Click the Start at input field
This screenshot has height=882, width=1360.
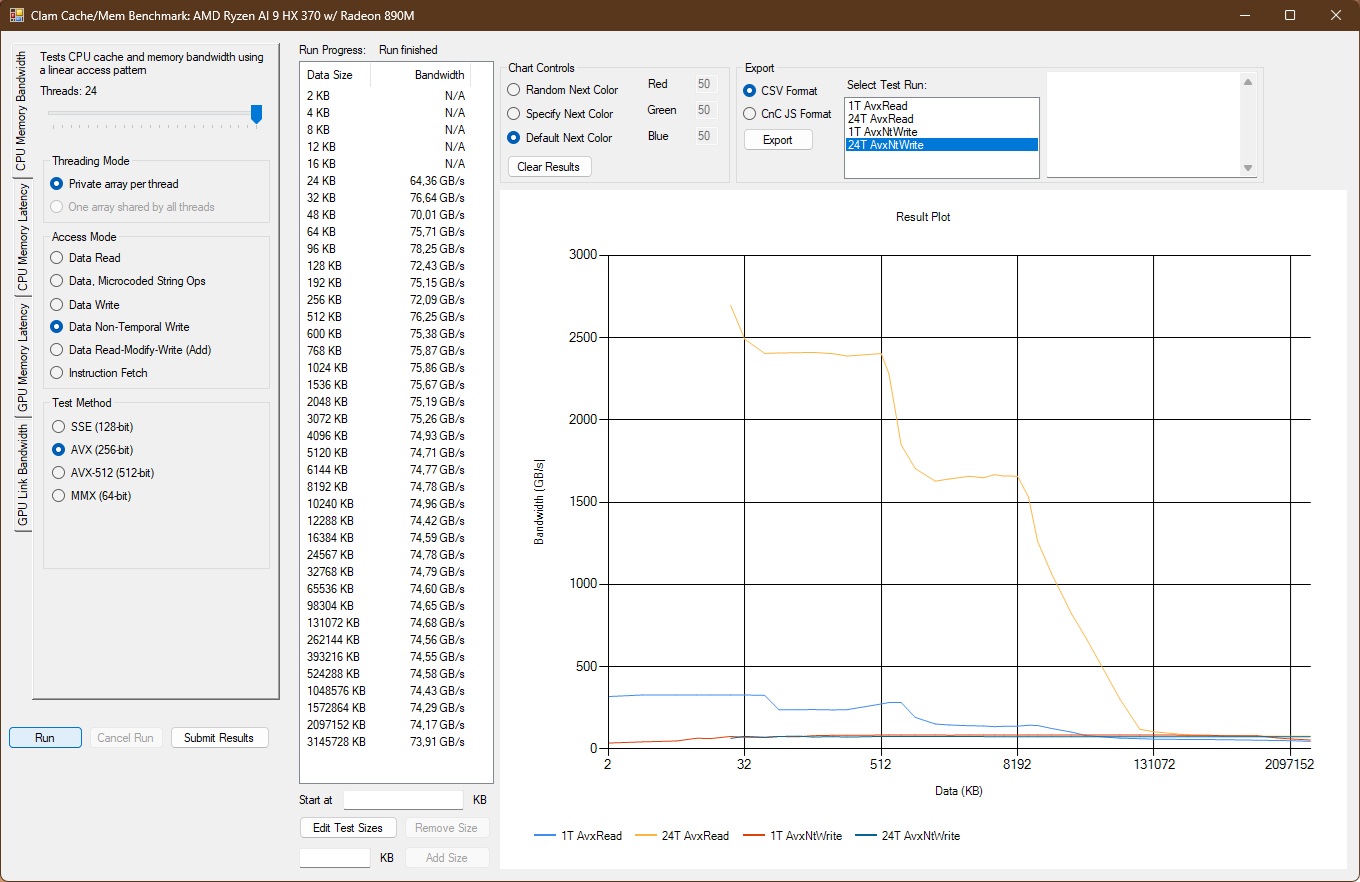coord(403,800)
